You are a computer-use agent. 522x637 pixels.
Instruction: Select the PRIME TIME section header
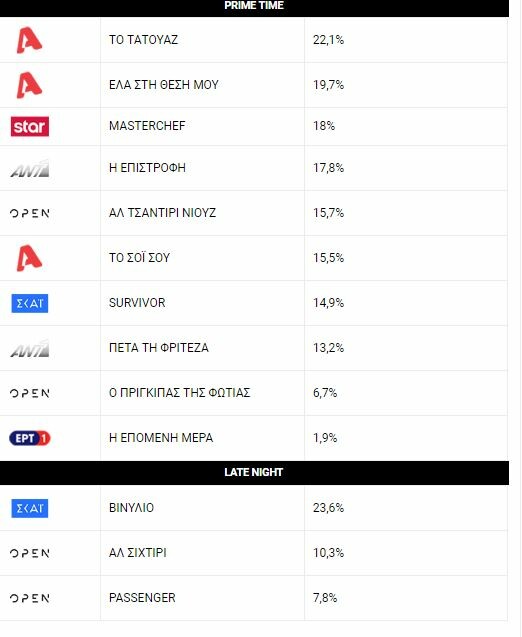click(x=254, y=7)
